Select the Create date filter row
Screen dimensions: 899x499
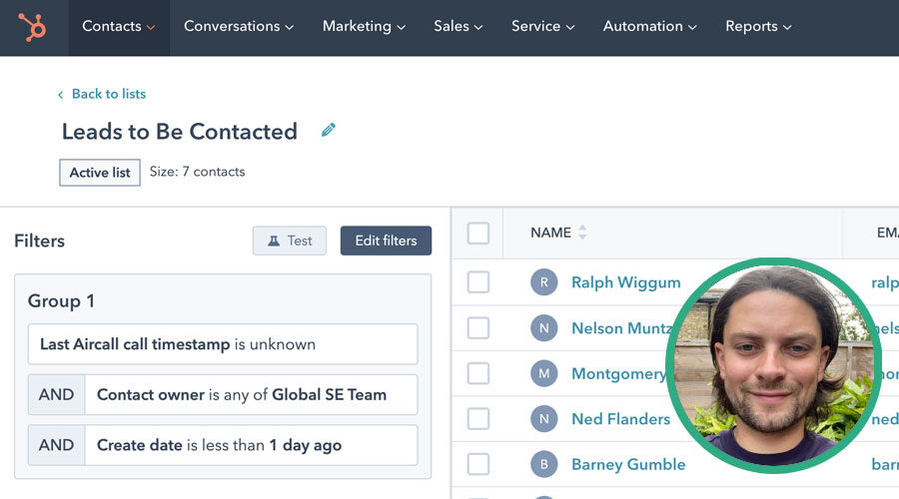(x=250, y=445)
